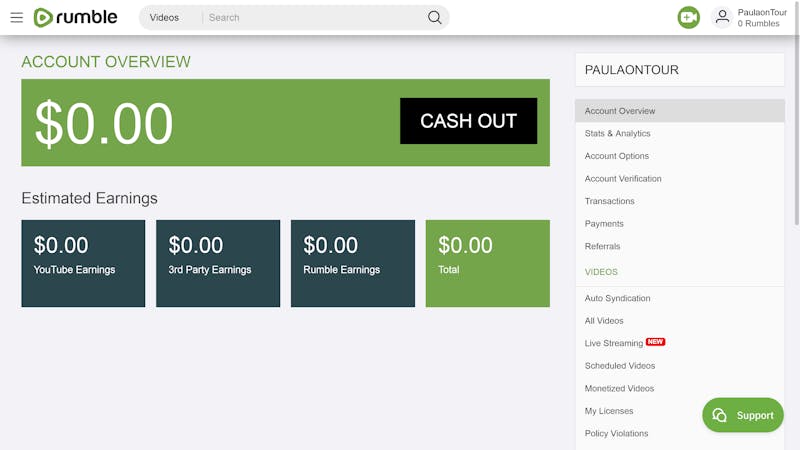Open the hamburger main menu
The height and width of the screenshot is (450, 800).
[16, 17]
